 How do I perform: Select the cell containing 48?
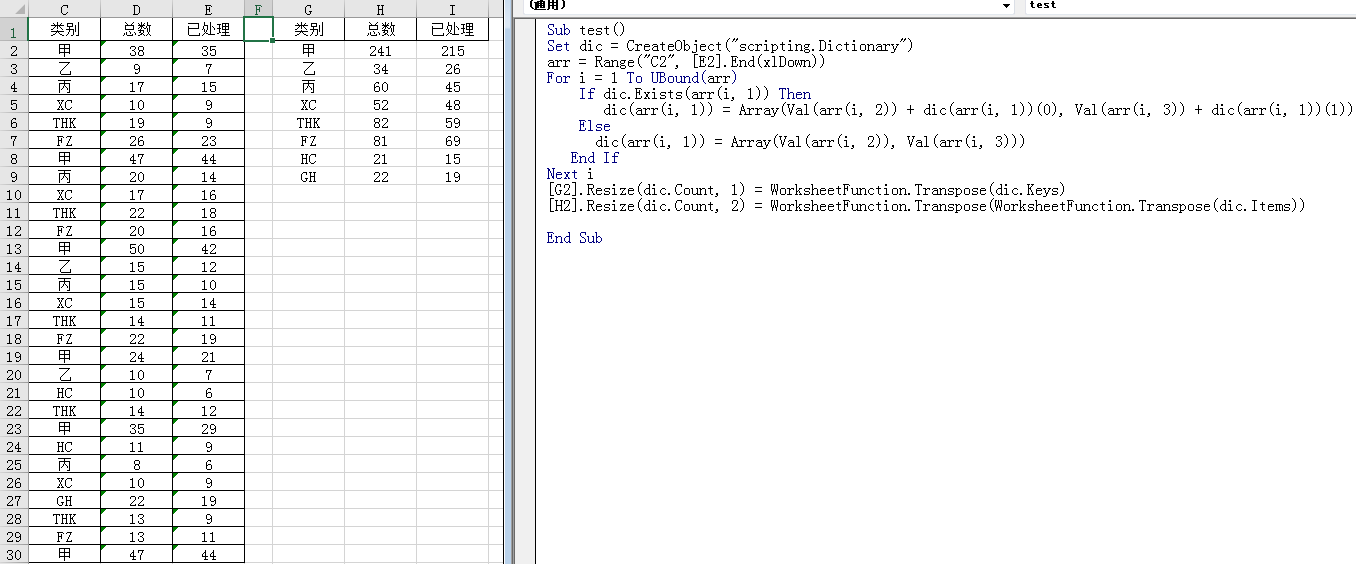[x=453, y=105]
